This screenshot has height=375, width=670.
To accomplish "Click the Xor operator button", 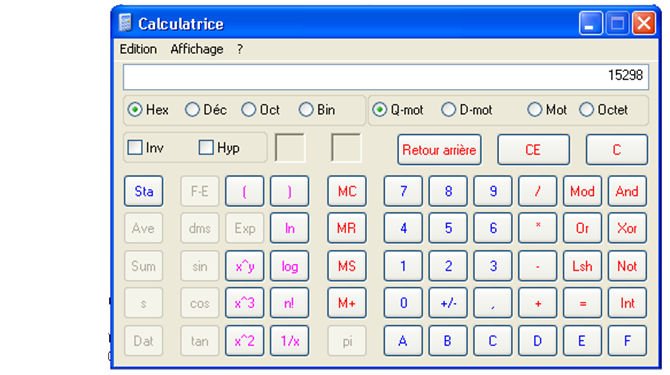I will click(x=627, y=228).
